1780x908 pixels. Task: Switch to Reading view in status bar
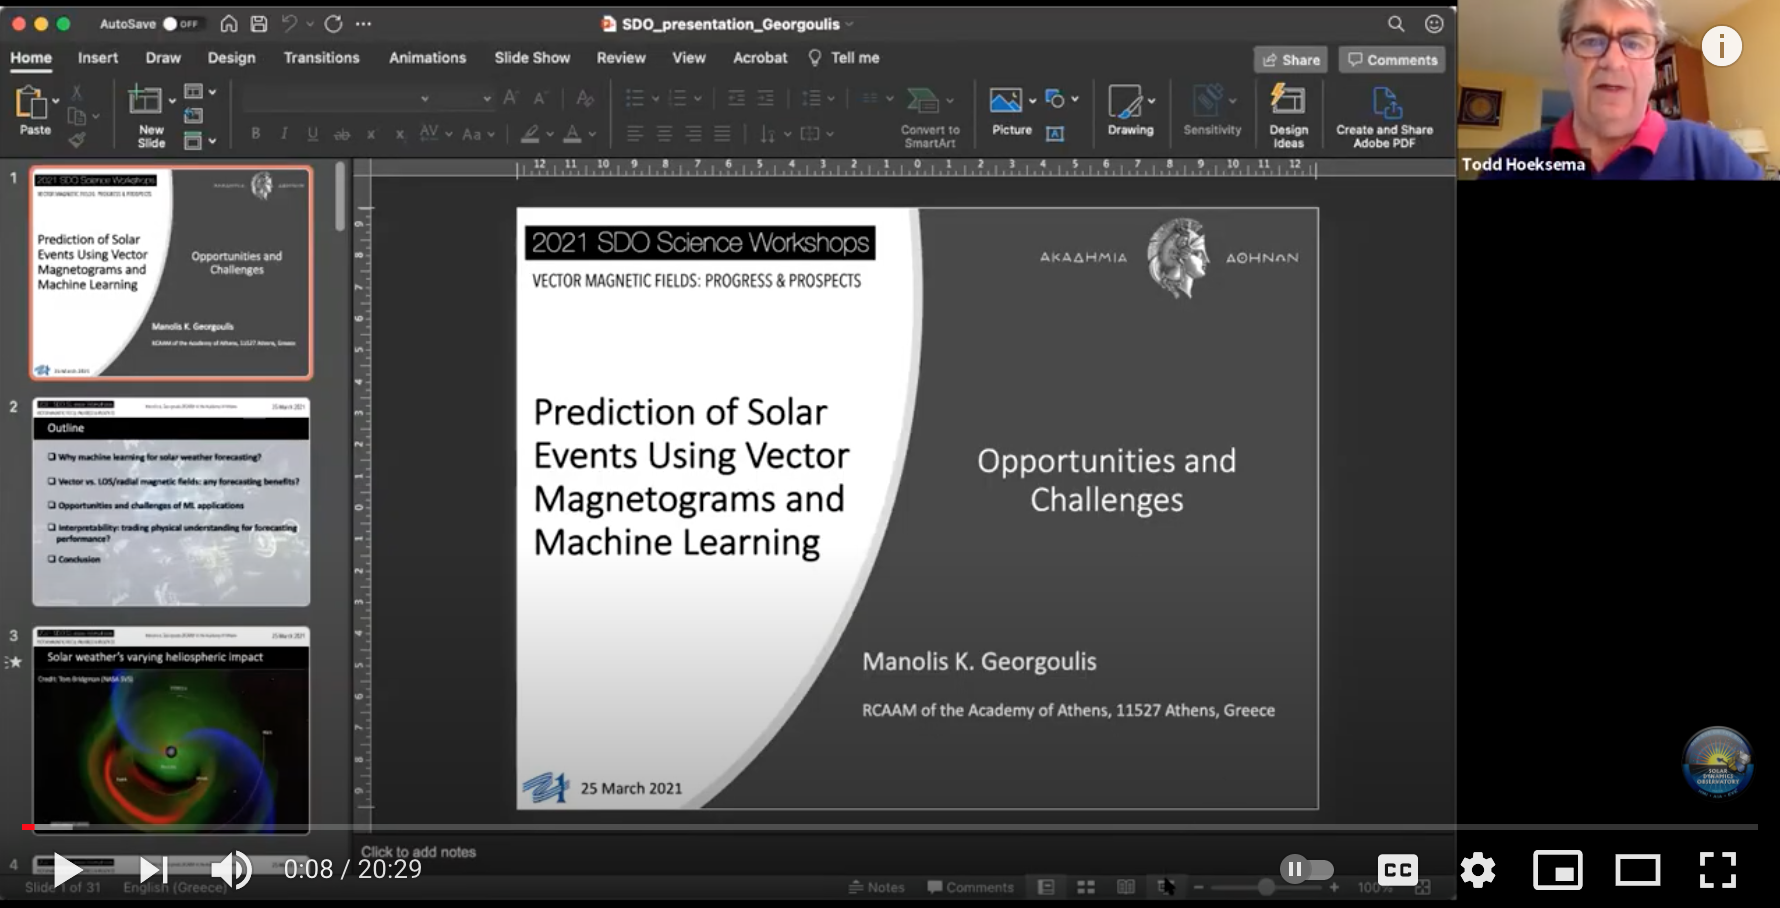tap(1126, 887)
